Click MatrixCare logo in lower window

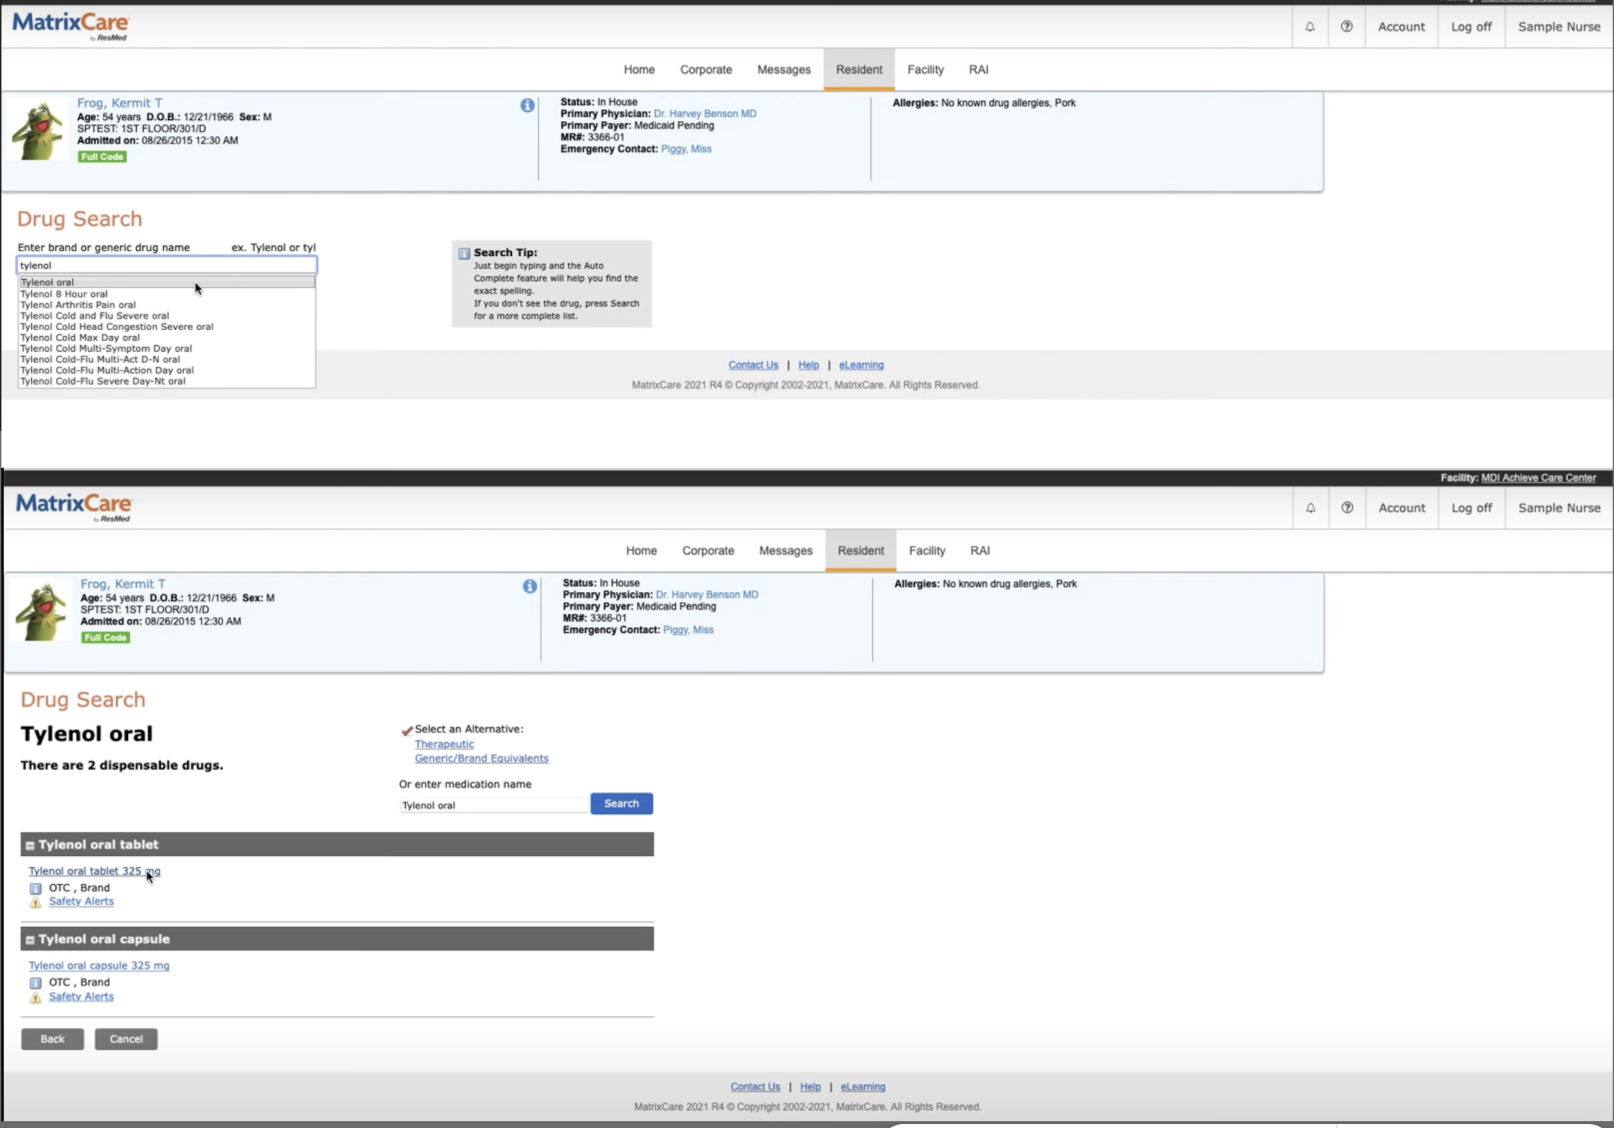[74, 506]
